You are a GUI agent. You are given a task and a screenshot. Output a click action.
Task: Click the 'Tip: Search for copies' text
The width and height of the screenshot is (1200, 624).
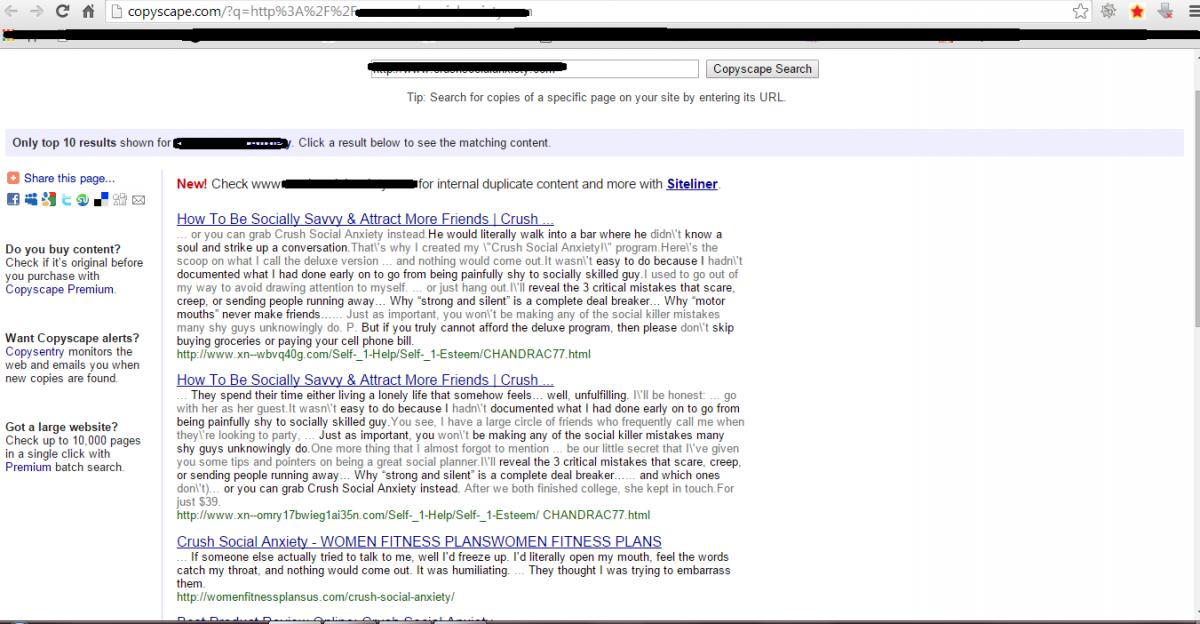tap(596, 98)
